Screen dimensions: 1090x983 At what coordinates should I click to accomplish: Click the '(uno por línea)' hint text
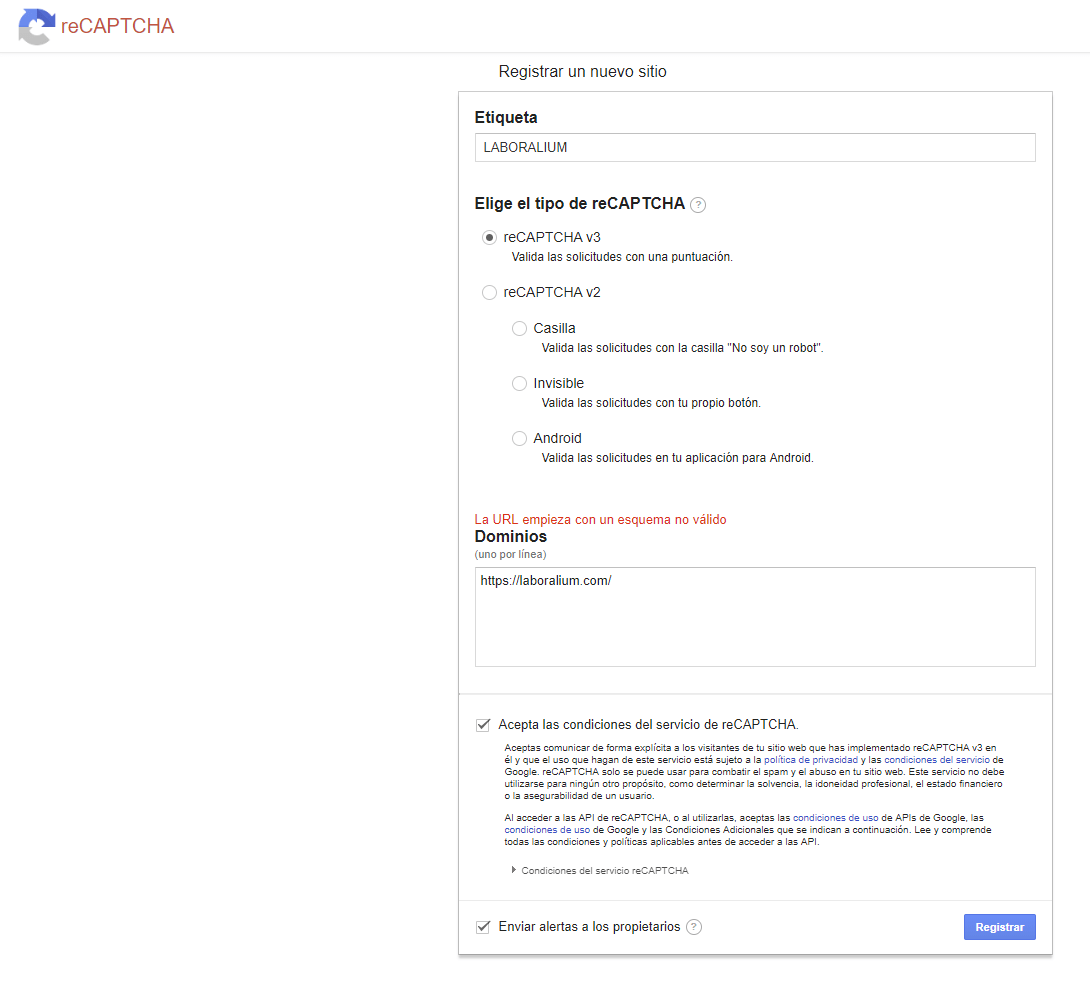[510, 555]
